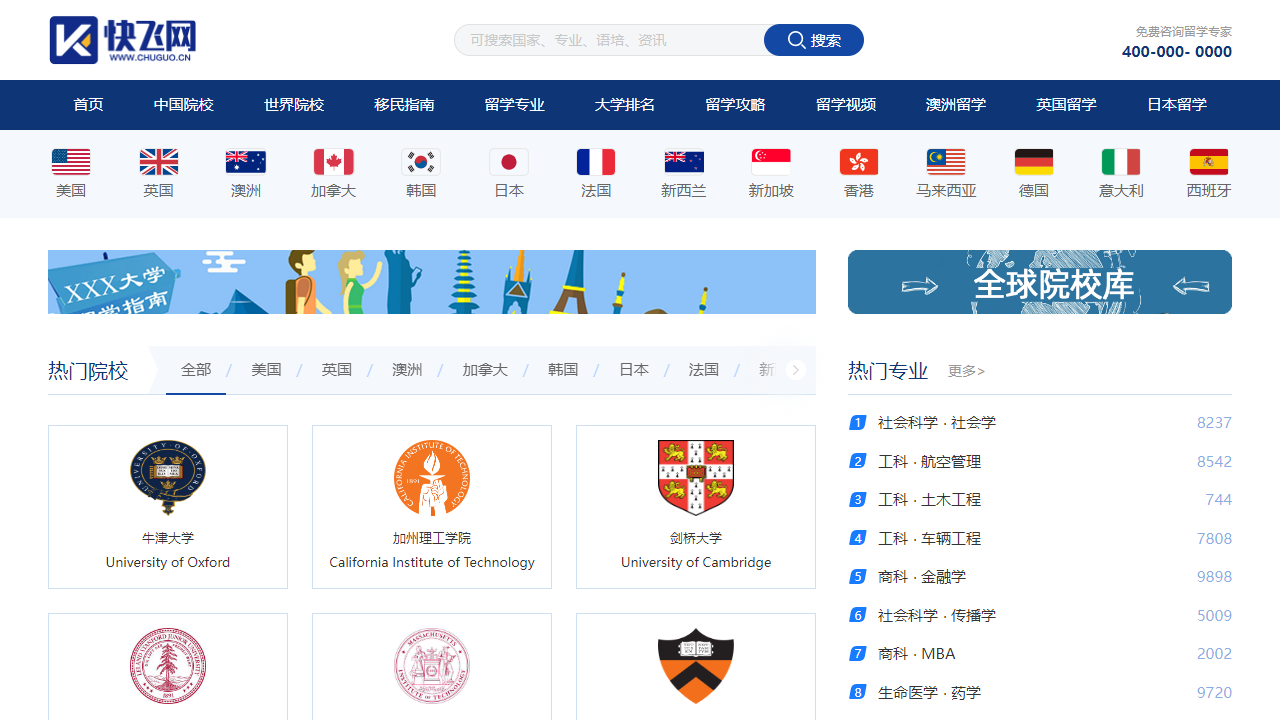Select the 加拿大 Canada flag icon
Image resolution: width=1280 pixels, height=720 pixels.
tap(333, 161)
